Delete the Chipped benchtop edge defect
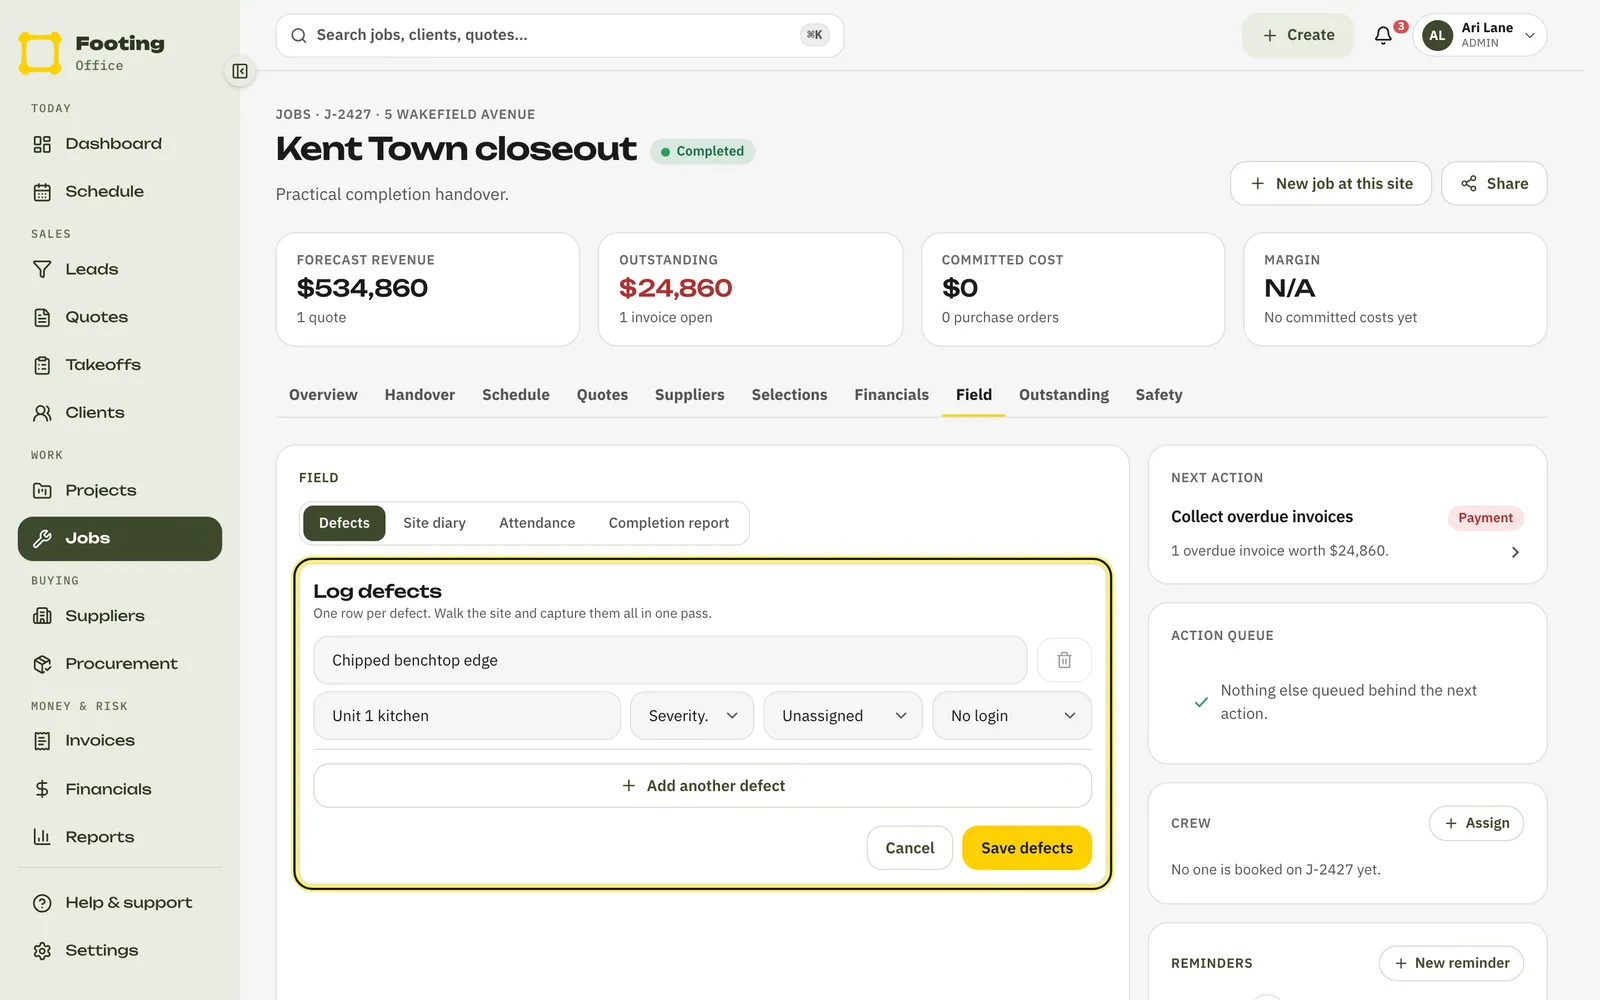The height and width of the screenshot is (1000, 1600). (1064, 660)
